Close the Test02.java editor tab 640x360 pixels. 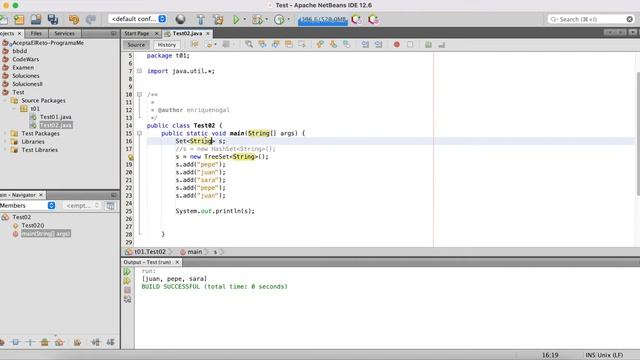pyautogui.click(x=208, y=33)
